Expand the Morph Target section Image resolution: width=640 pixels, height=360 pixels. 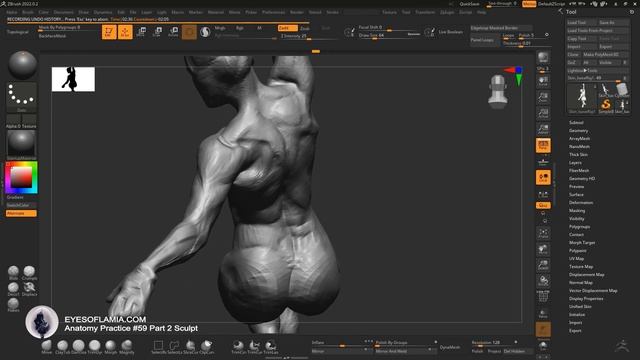pos(582,242)
